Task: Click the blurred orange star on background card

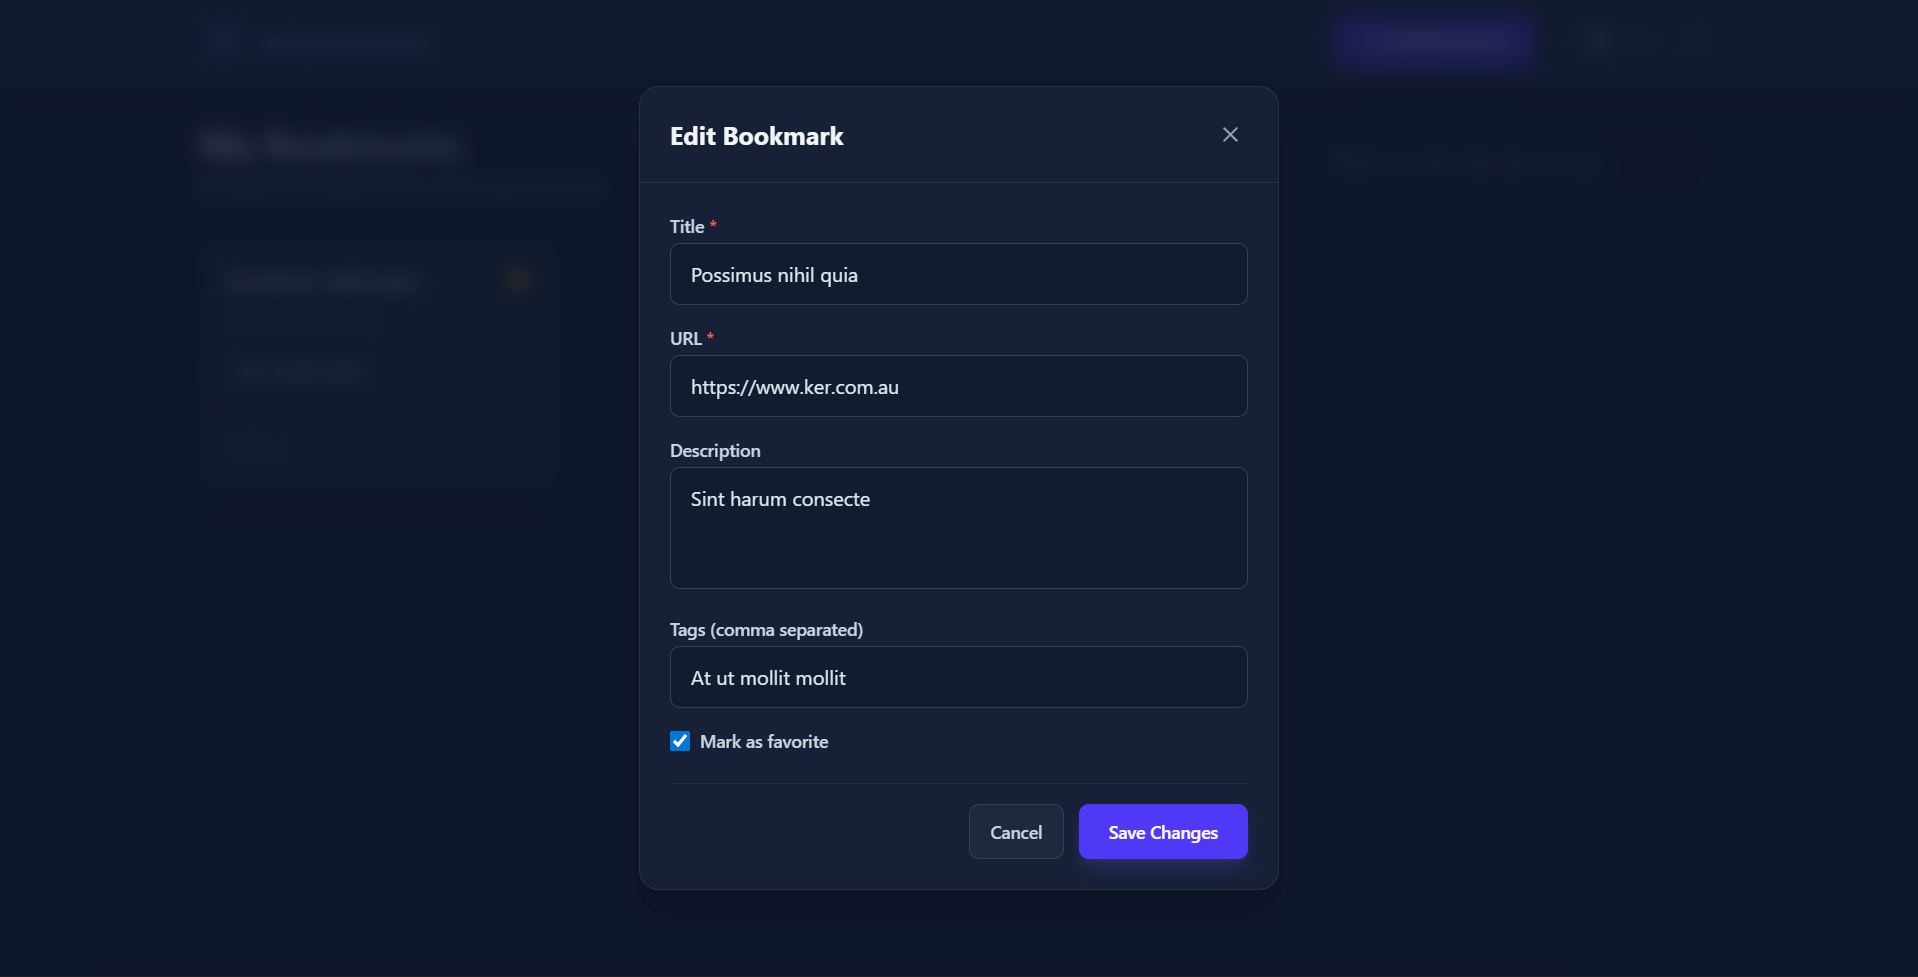Action: coord(518,280)
